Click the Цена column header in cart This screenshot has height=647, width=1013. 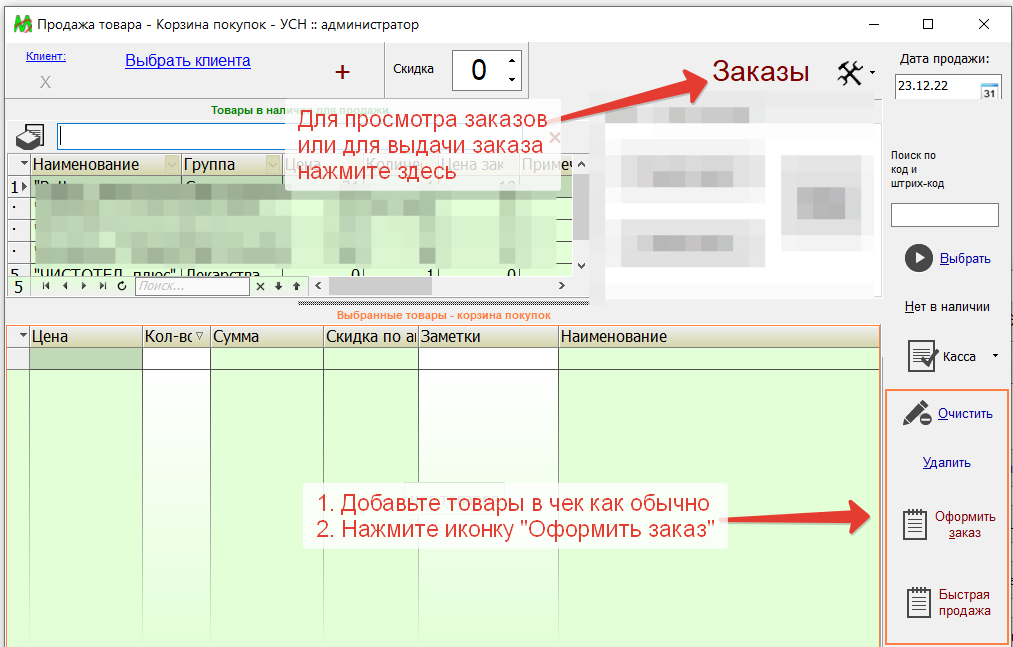tap(86, 337)
